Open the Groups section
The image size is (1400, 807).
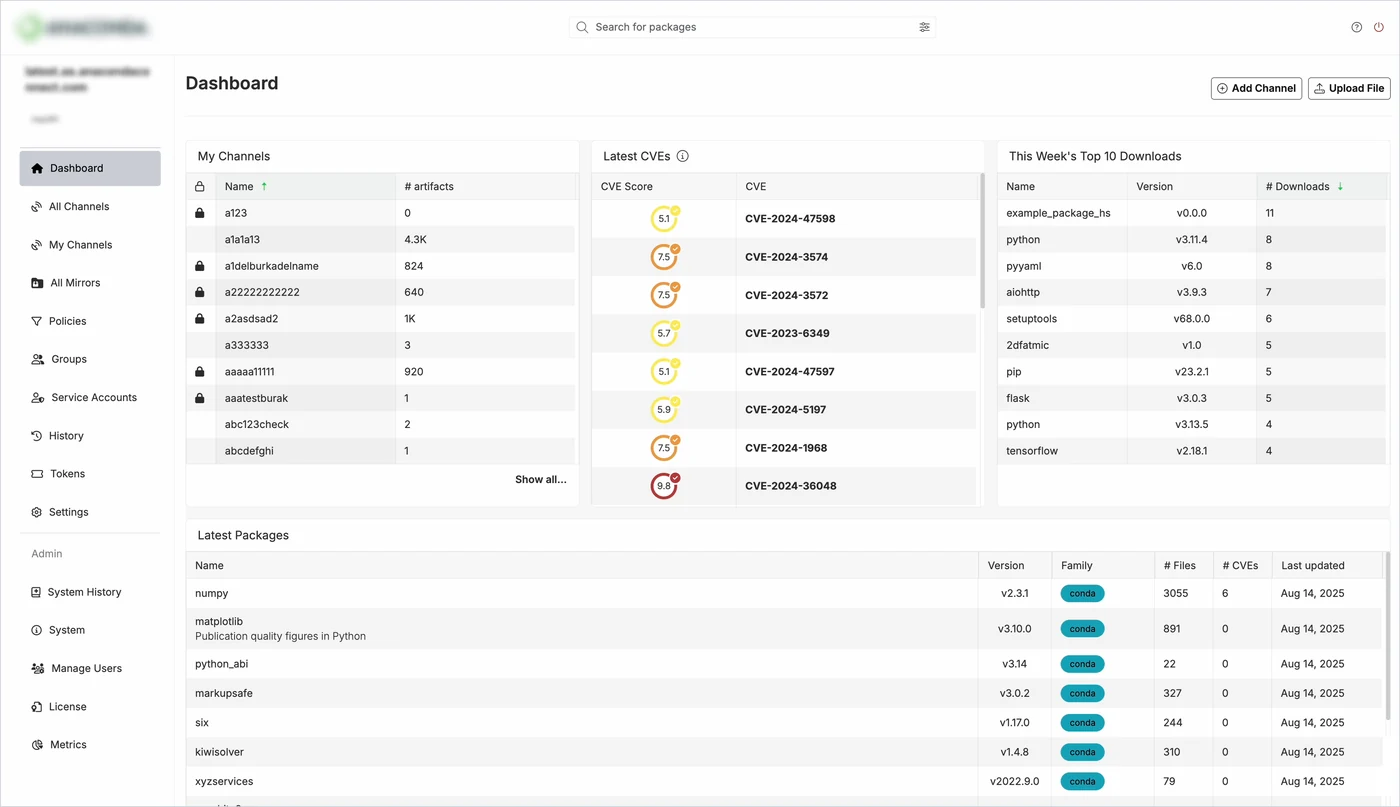click(90, 359)
